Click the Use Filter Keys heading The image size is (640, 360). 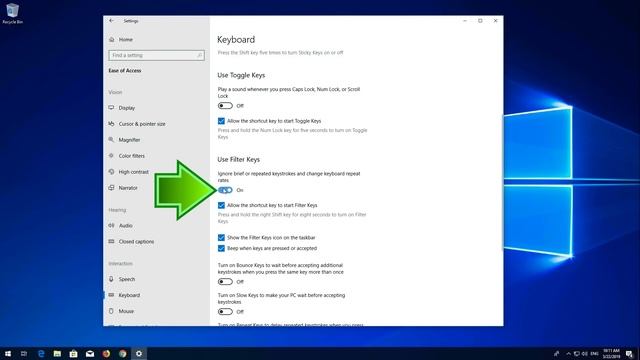[238, 160]
